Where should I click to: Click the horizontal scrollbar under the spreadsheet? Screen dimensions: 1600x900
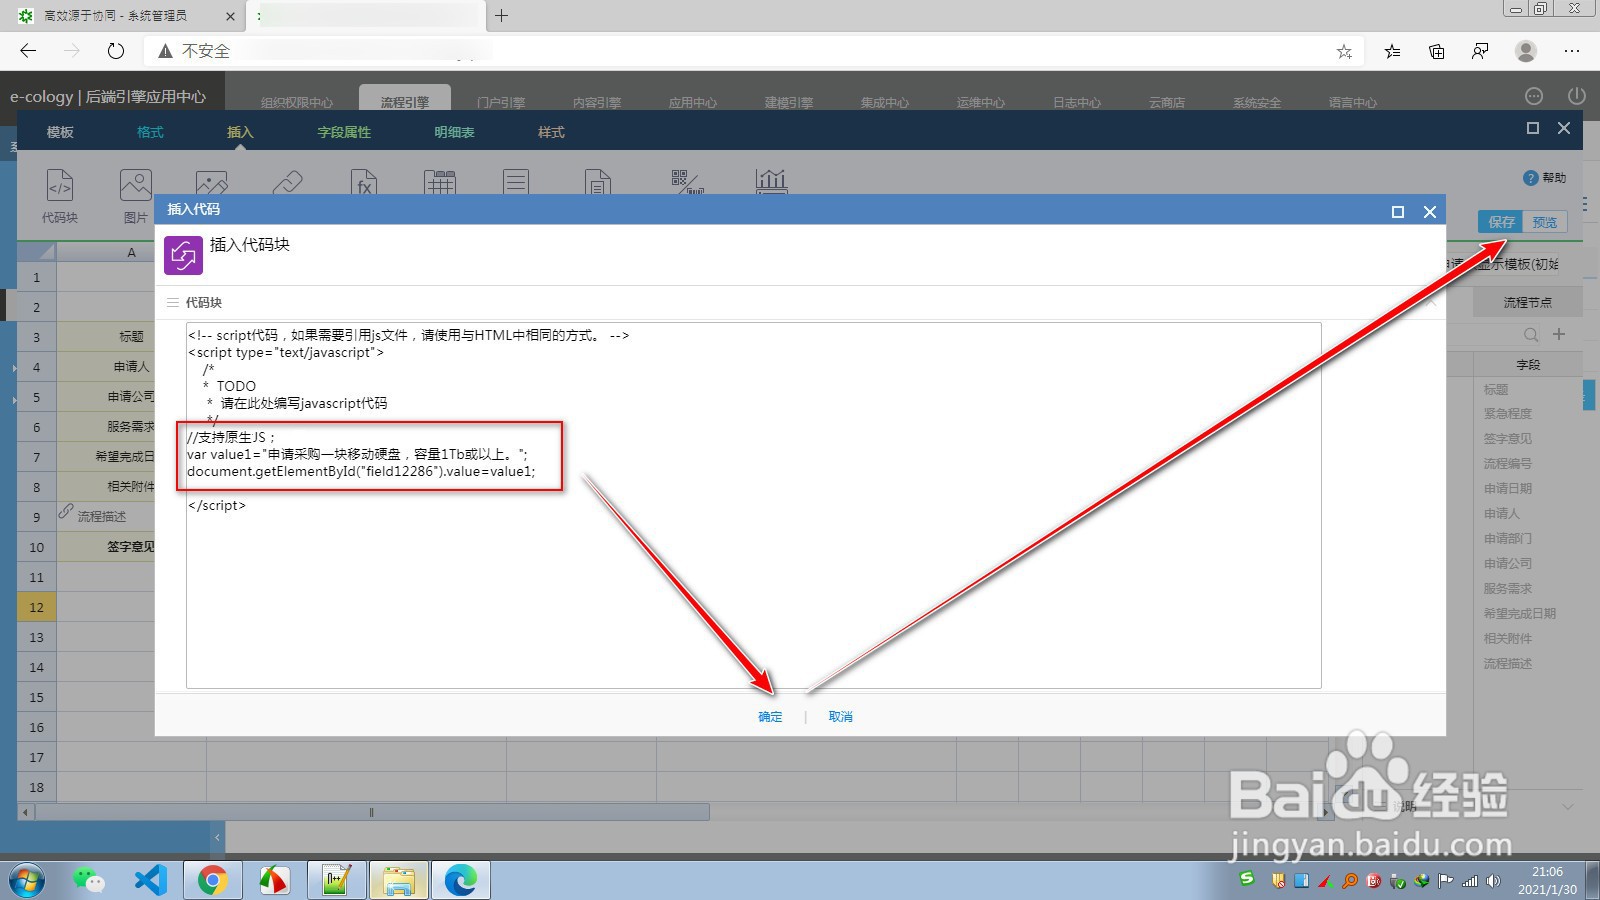(372, 813)
